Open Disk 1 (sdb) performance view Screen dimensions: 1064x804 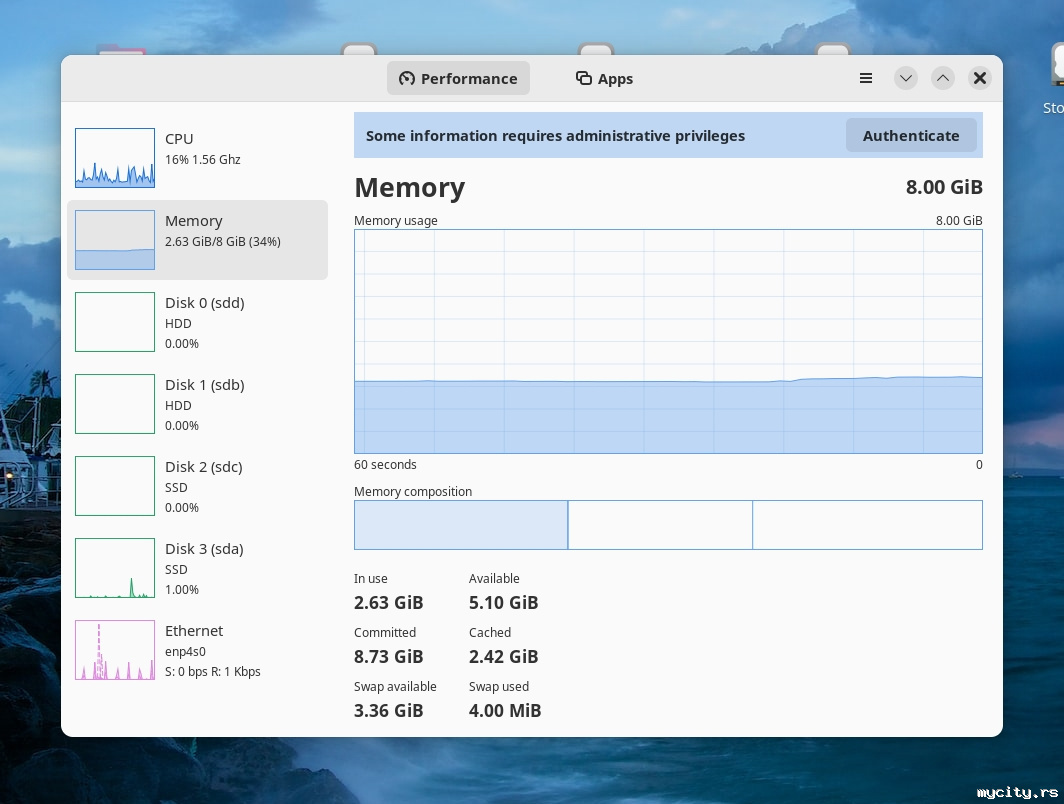pyautogui.click(x=197, y=404)
